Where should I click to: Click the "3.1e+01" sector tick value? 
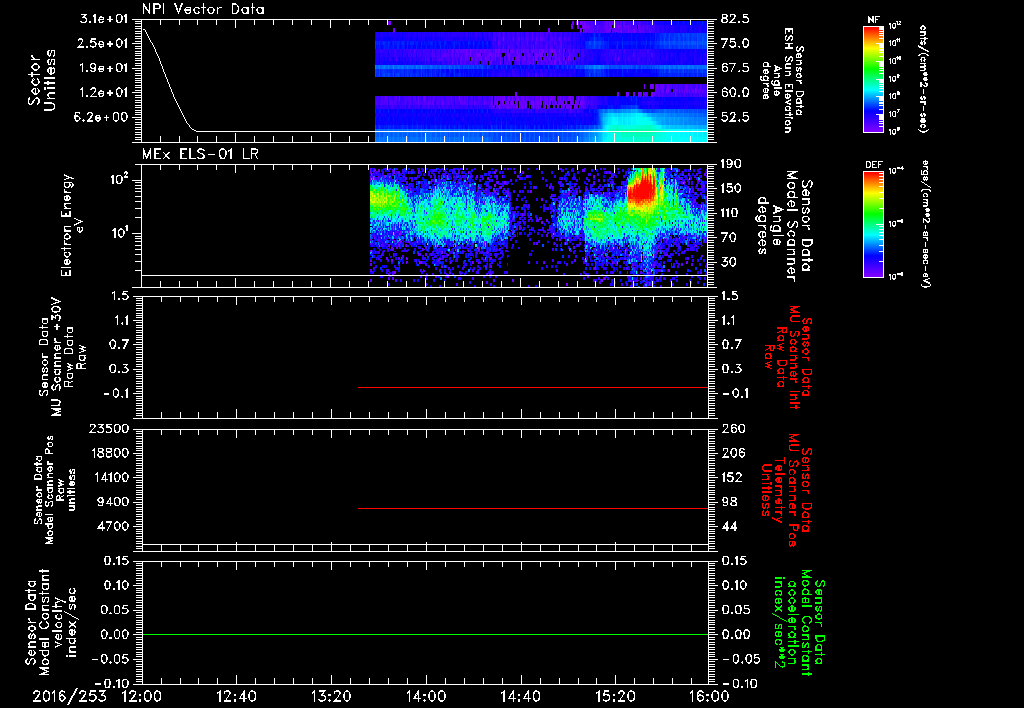(x=105, y=19)
